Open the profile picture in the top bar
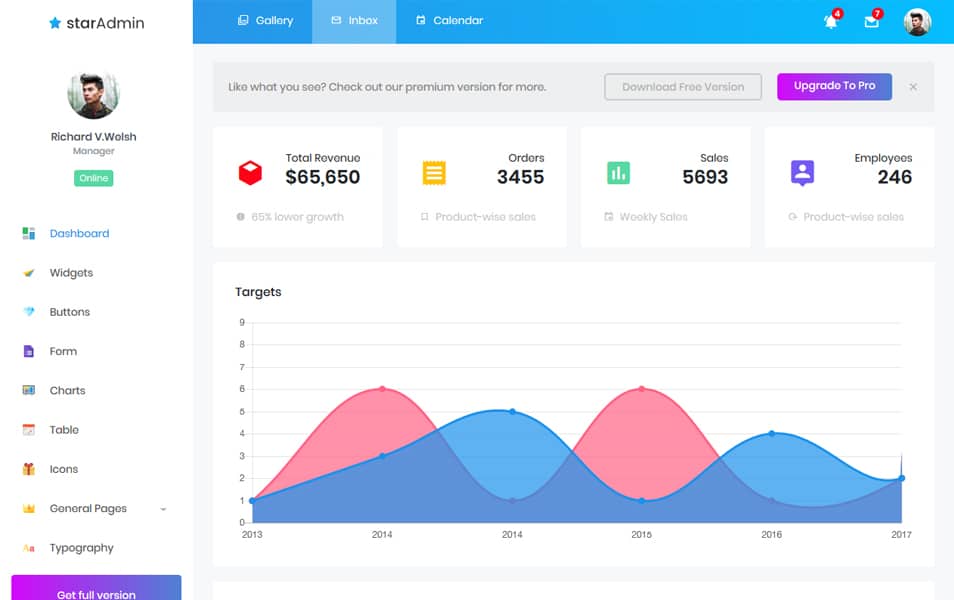This screenshot has height=600, width=954. tap(916, 22)
